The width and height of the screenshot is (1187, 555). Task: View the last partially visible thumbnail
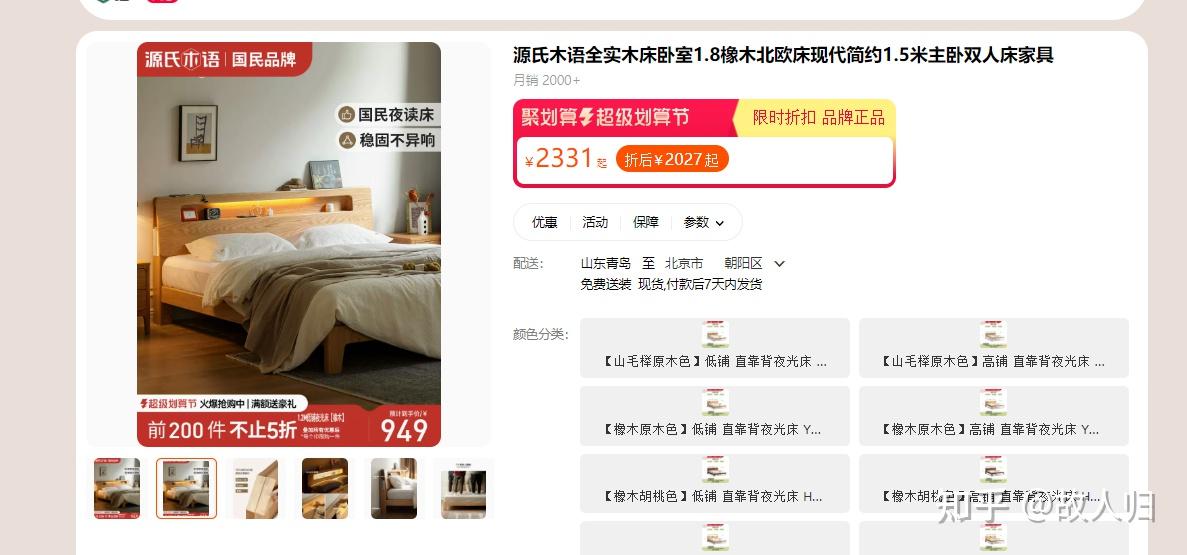point(463,488)
